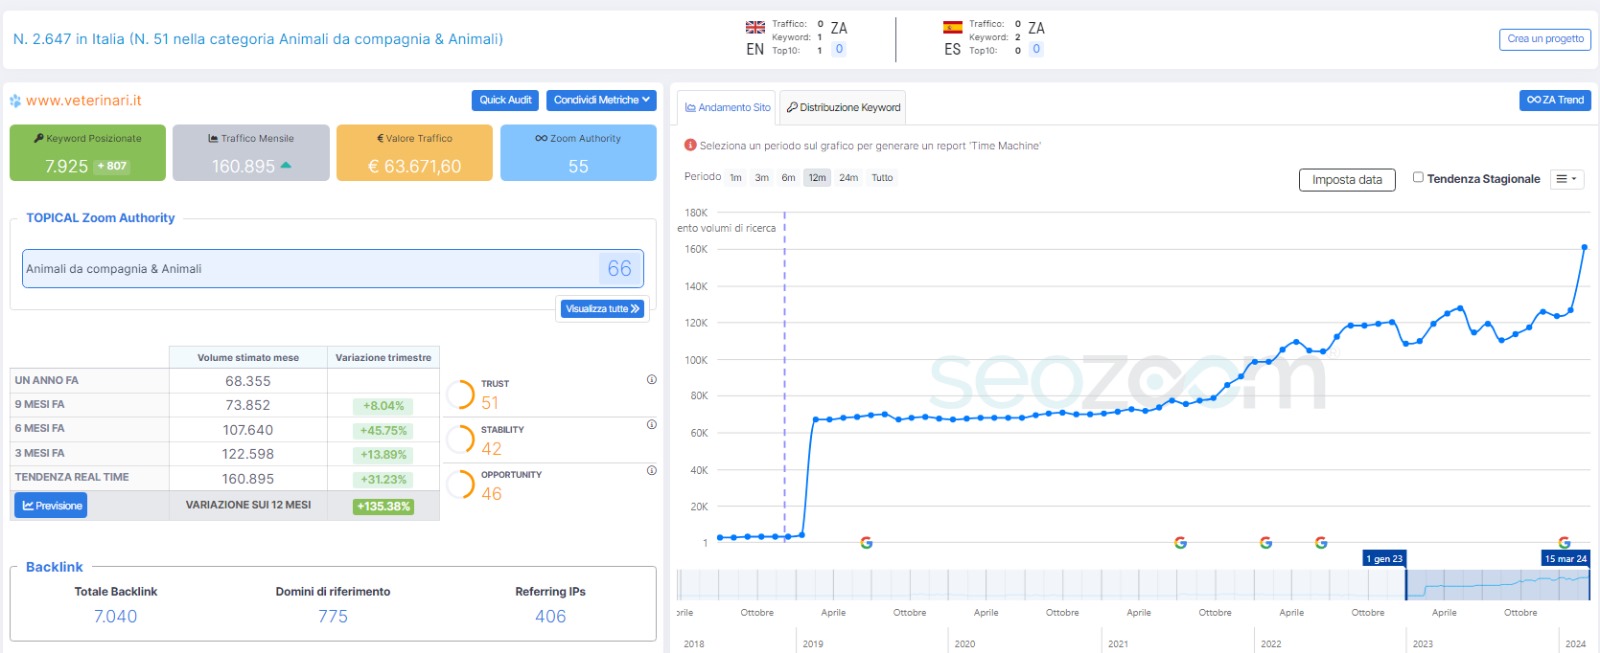
Task: Click the Crea un progetto button
Action: (x=1544, y=39)
